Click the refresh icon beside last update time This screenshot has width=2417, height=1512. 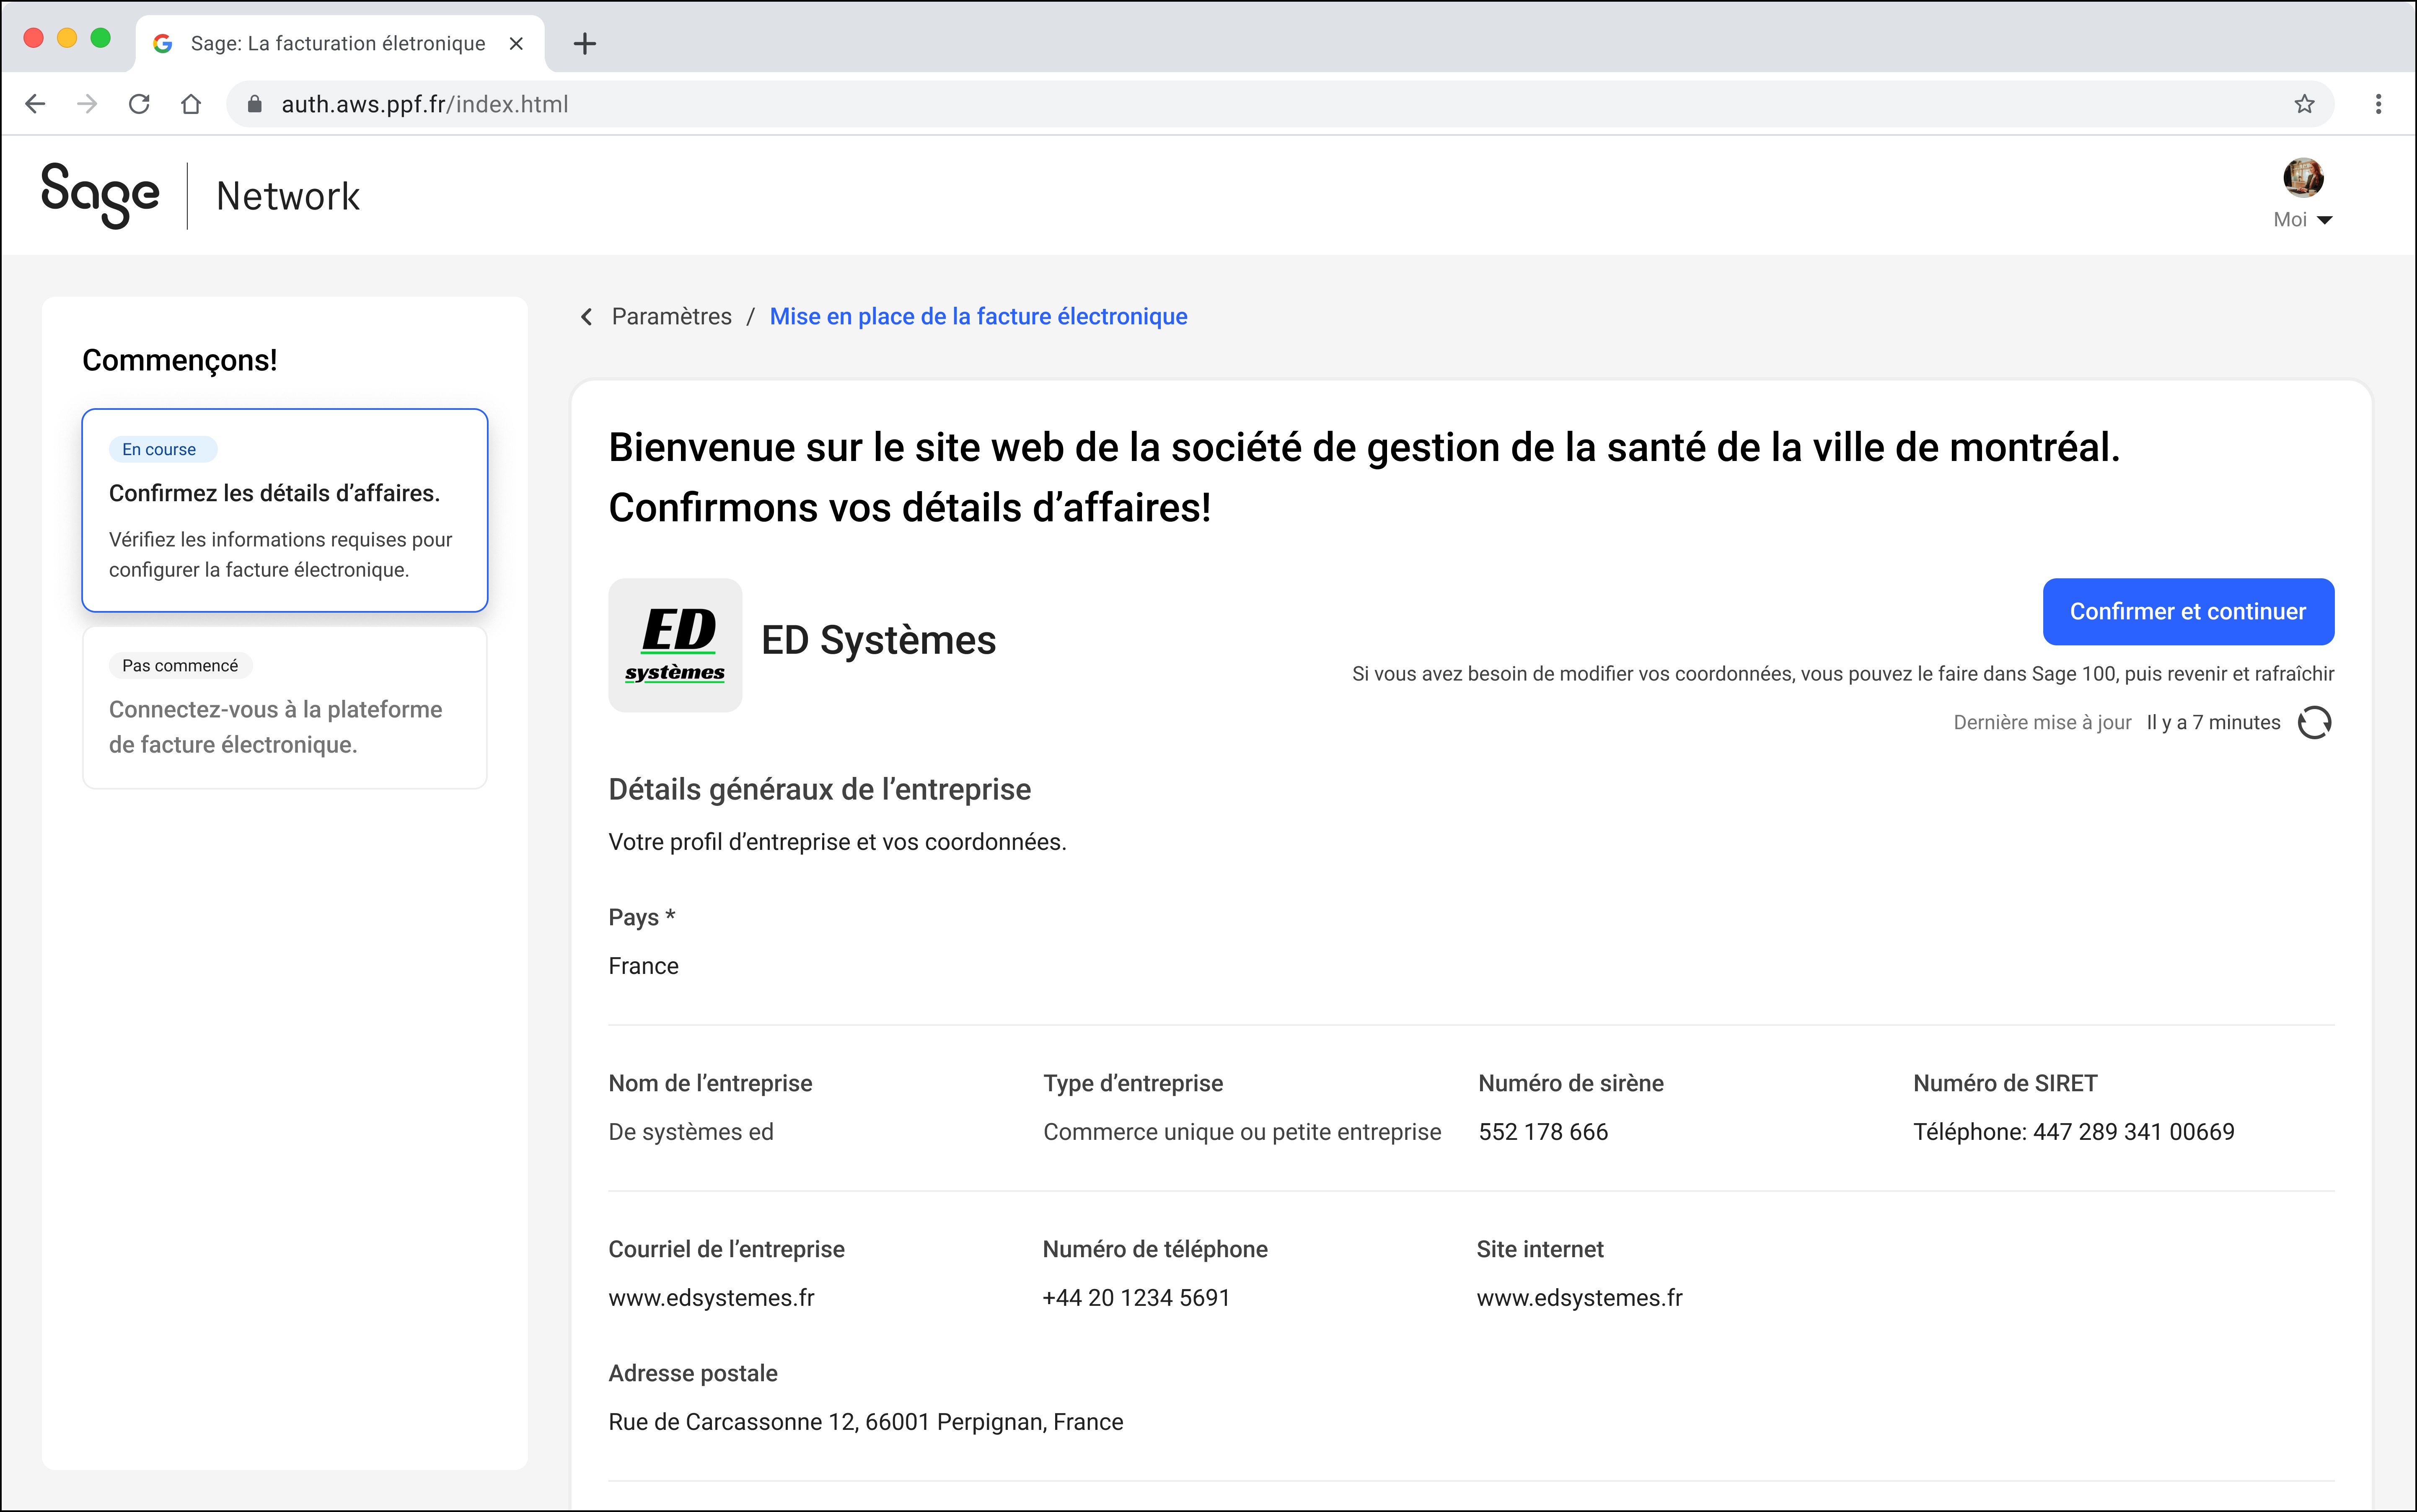pos(2313,722)
